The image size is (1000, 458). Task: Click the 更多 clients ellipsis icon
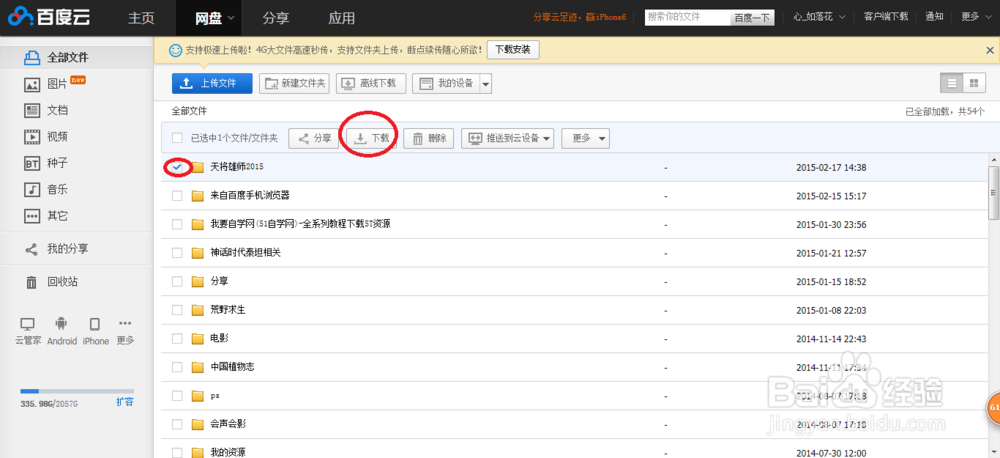point(125,323)
